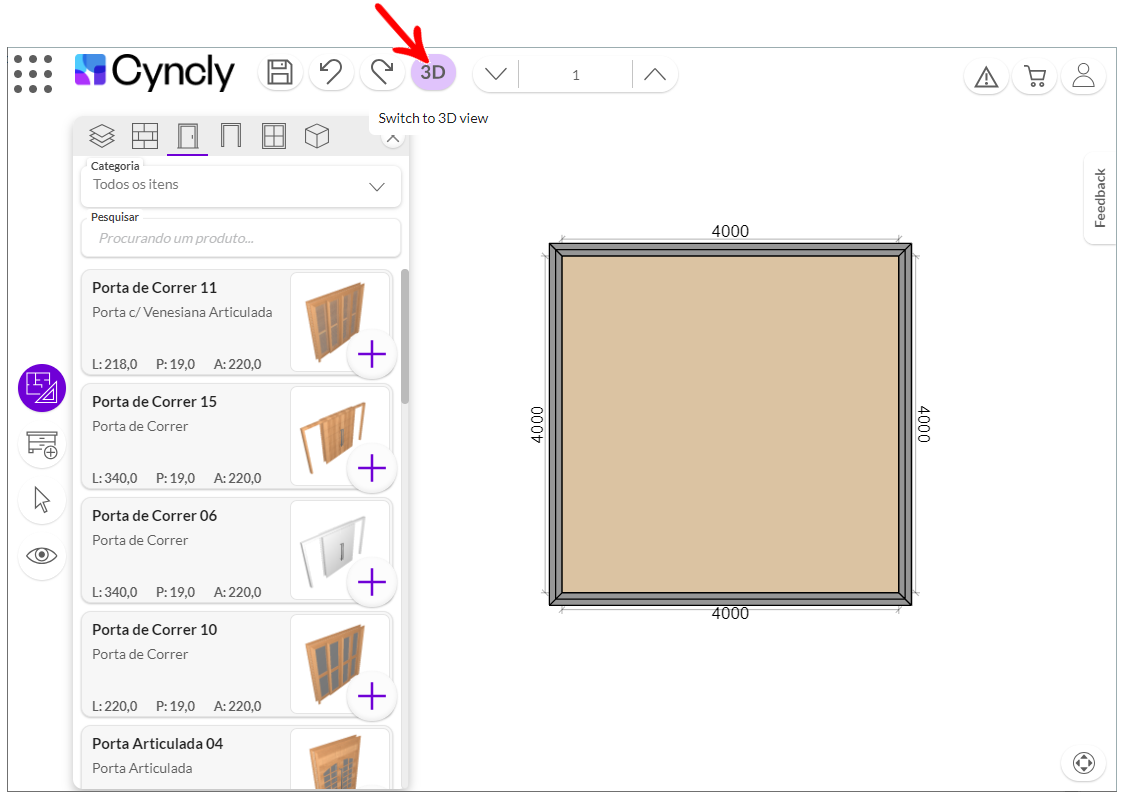
Task: Add Porta de Correr 15 with plus
Action: 372,468
